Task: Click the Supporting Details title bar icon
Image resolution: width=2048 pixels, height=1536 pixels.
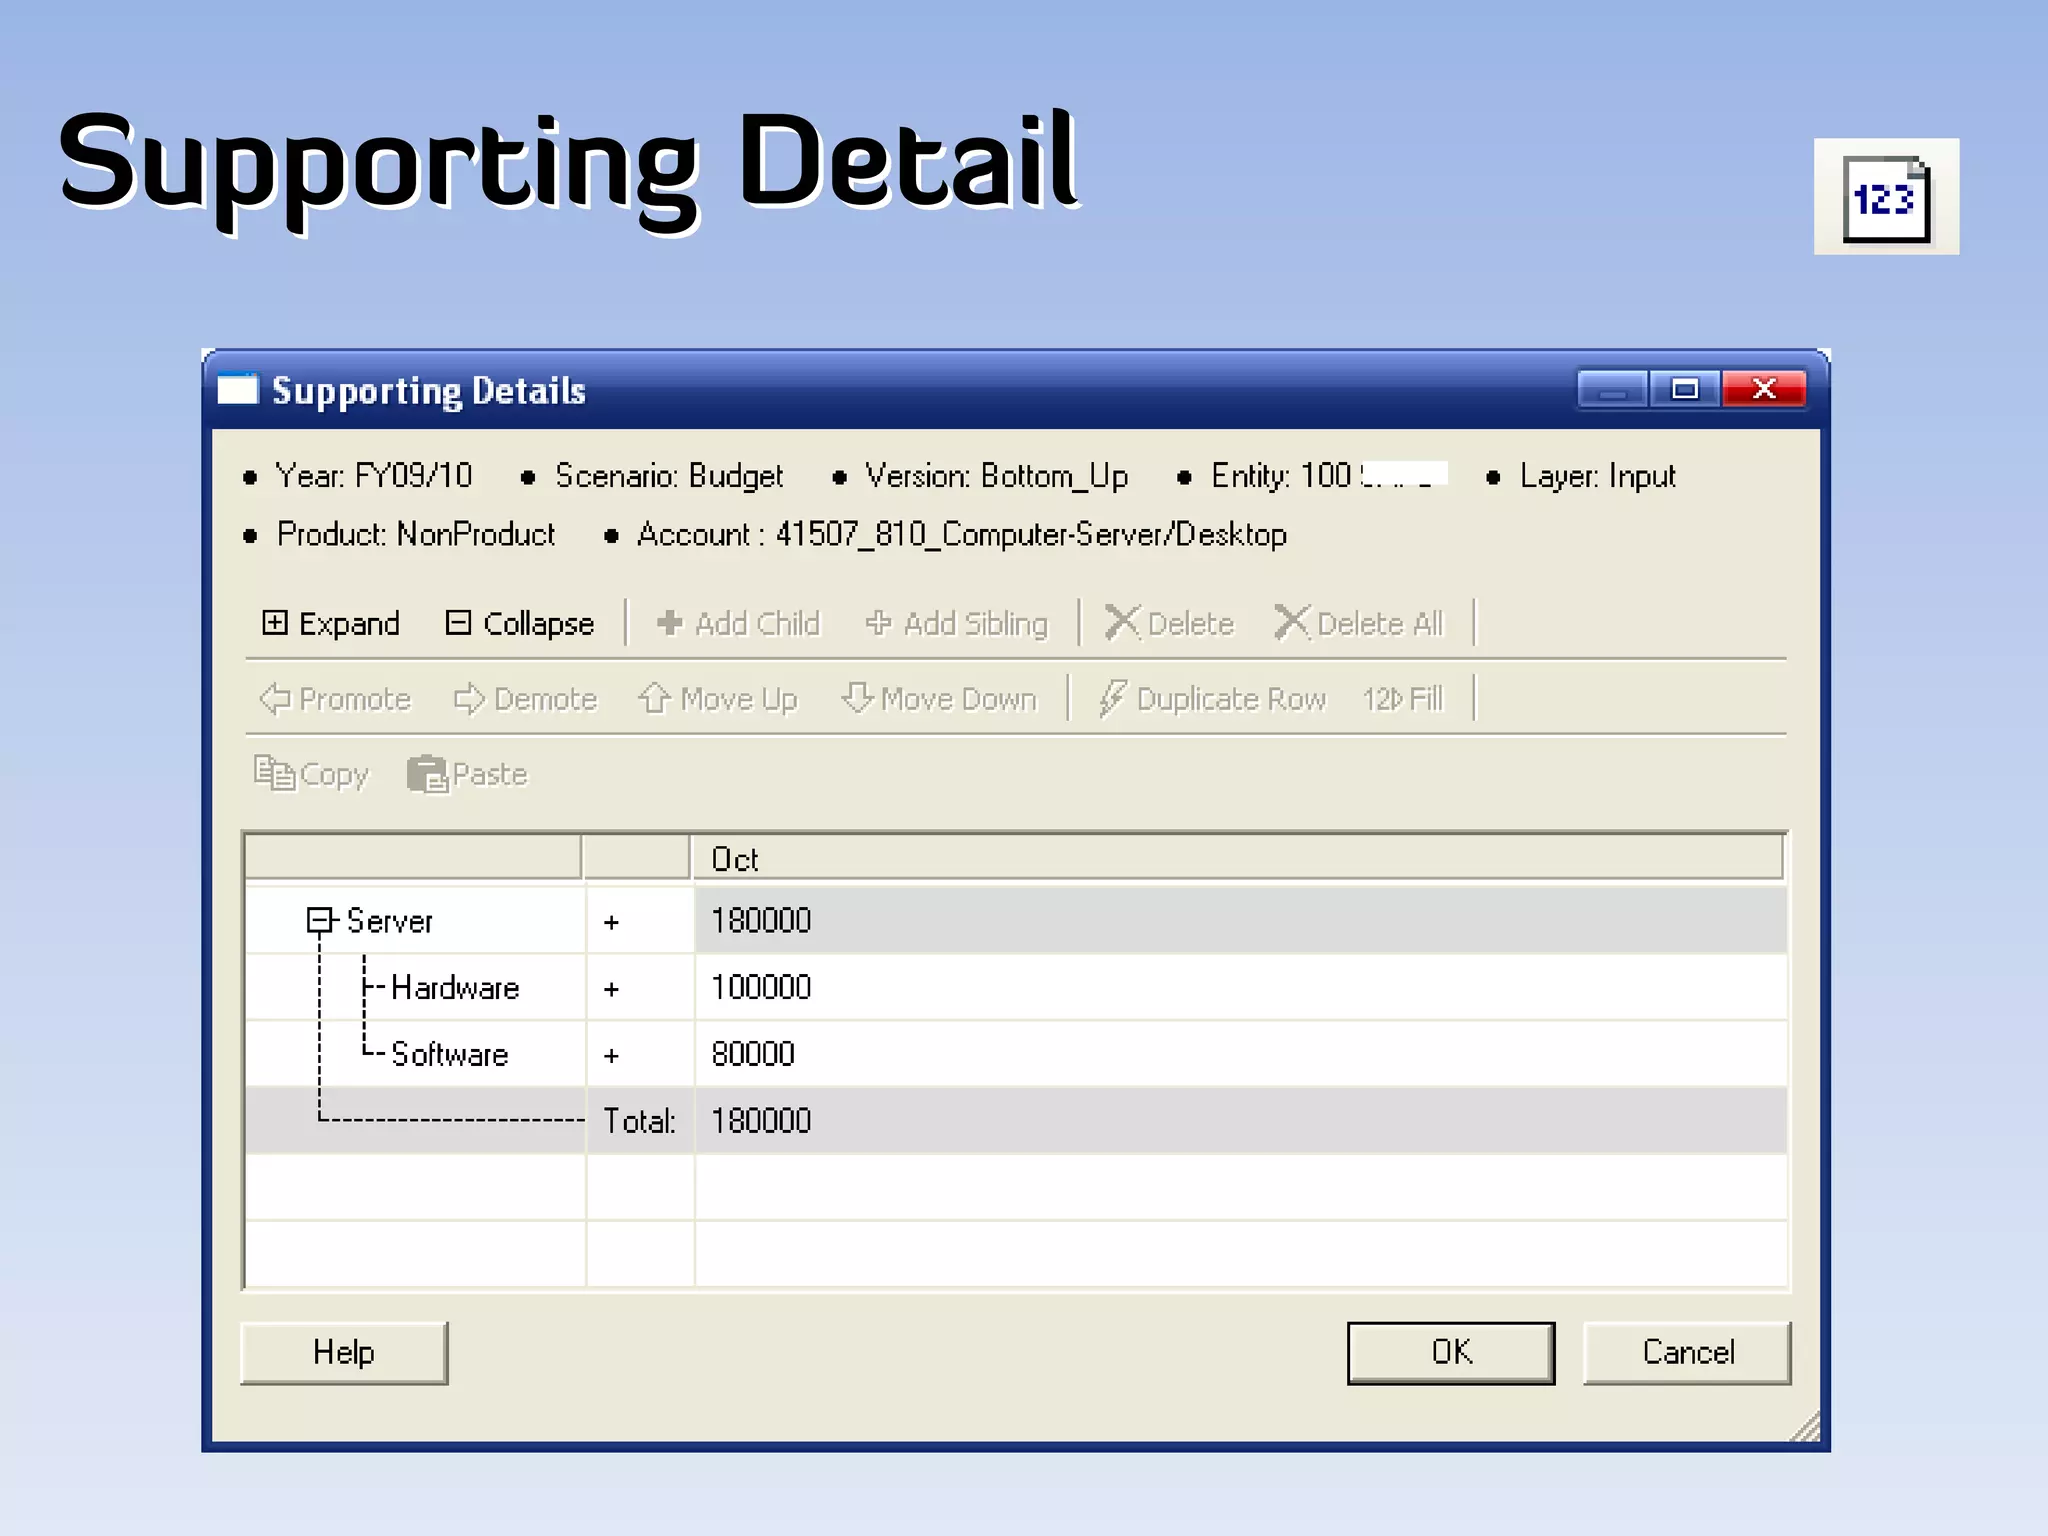Action: coord(238,389)
